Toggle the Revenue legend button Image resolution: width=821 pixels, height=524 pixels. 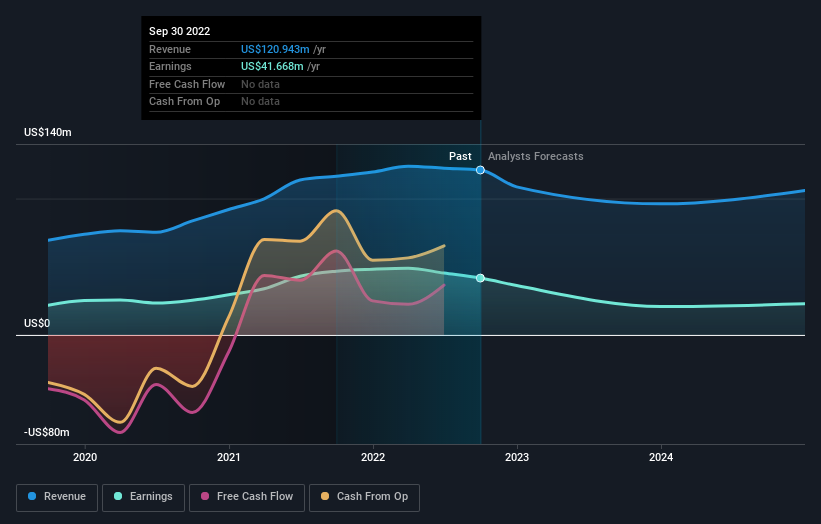click(57, 497)
